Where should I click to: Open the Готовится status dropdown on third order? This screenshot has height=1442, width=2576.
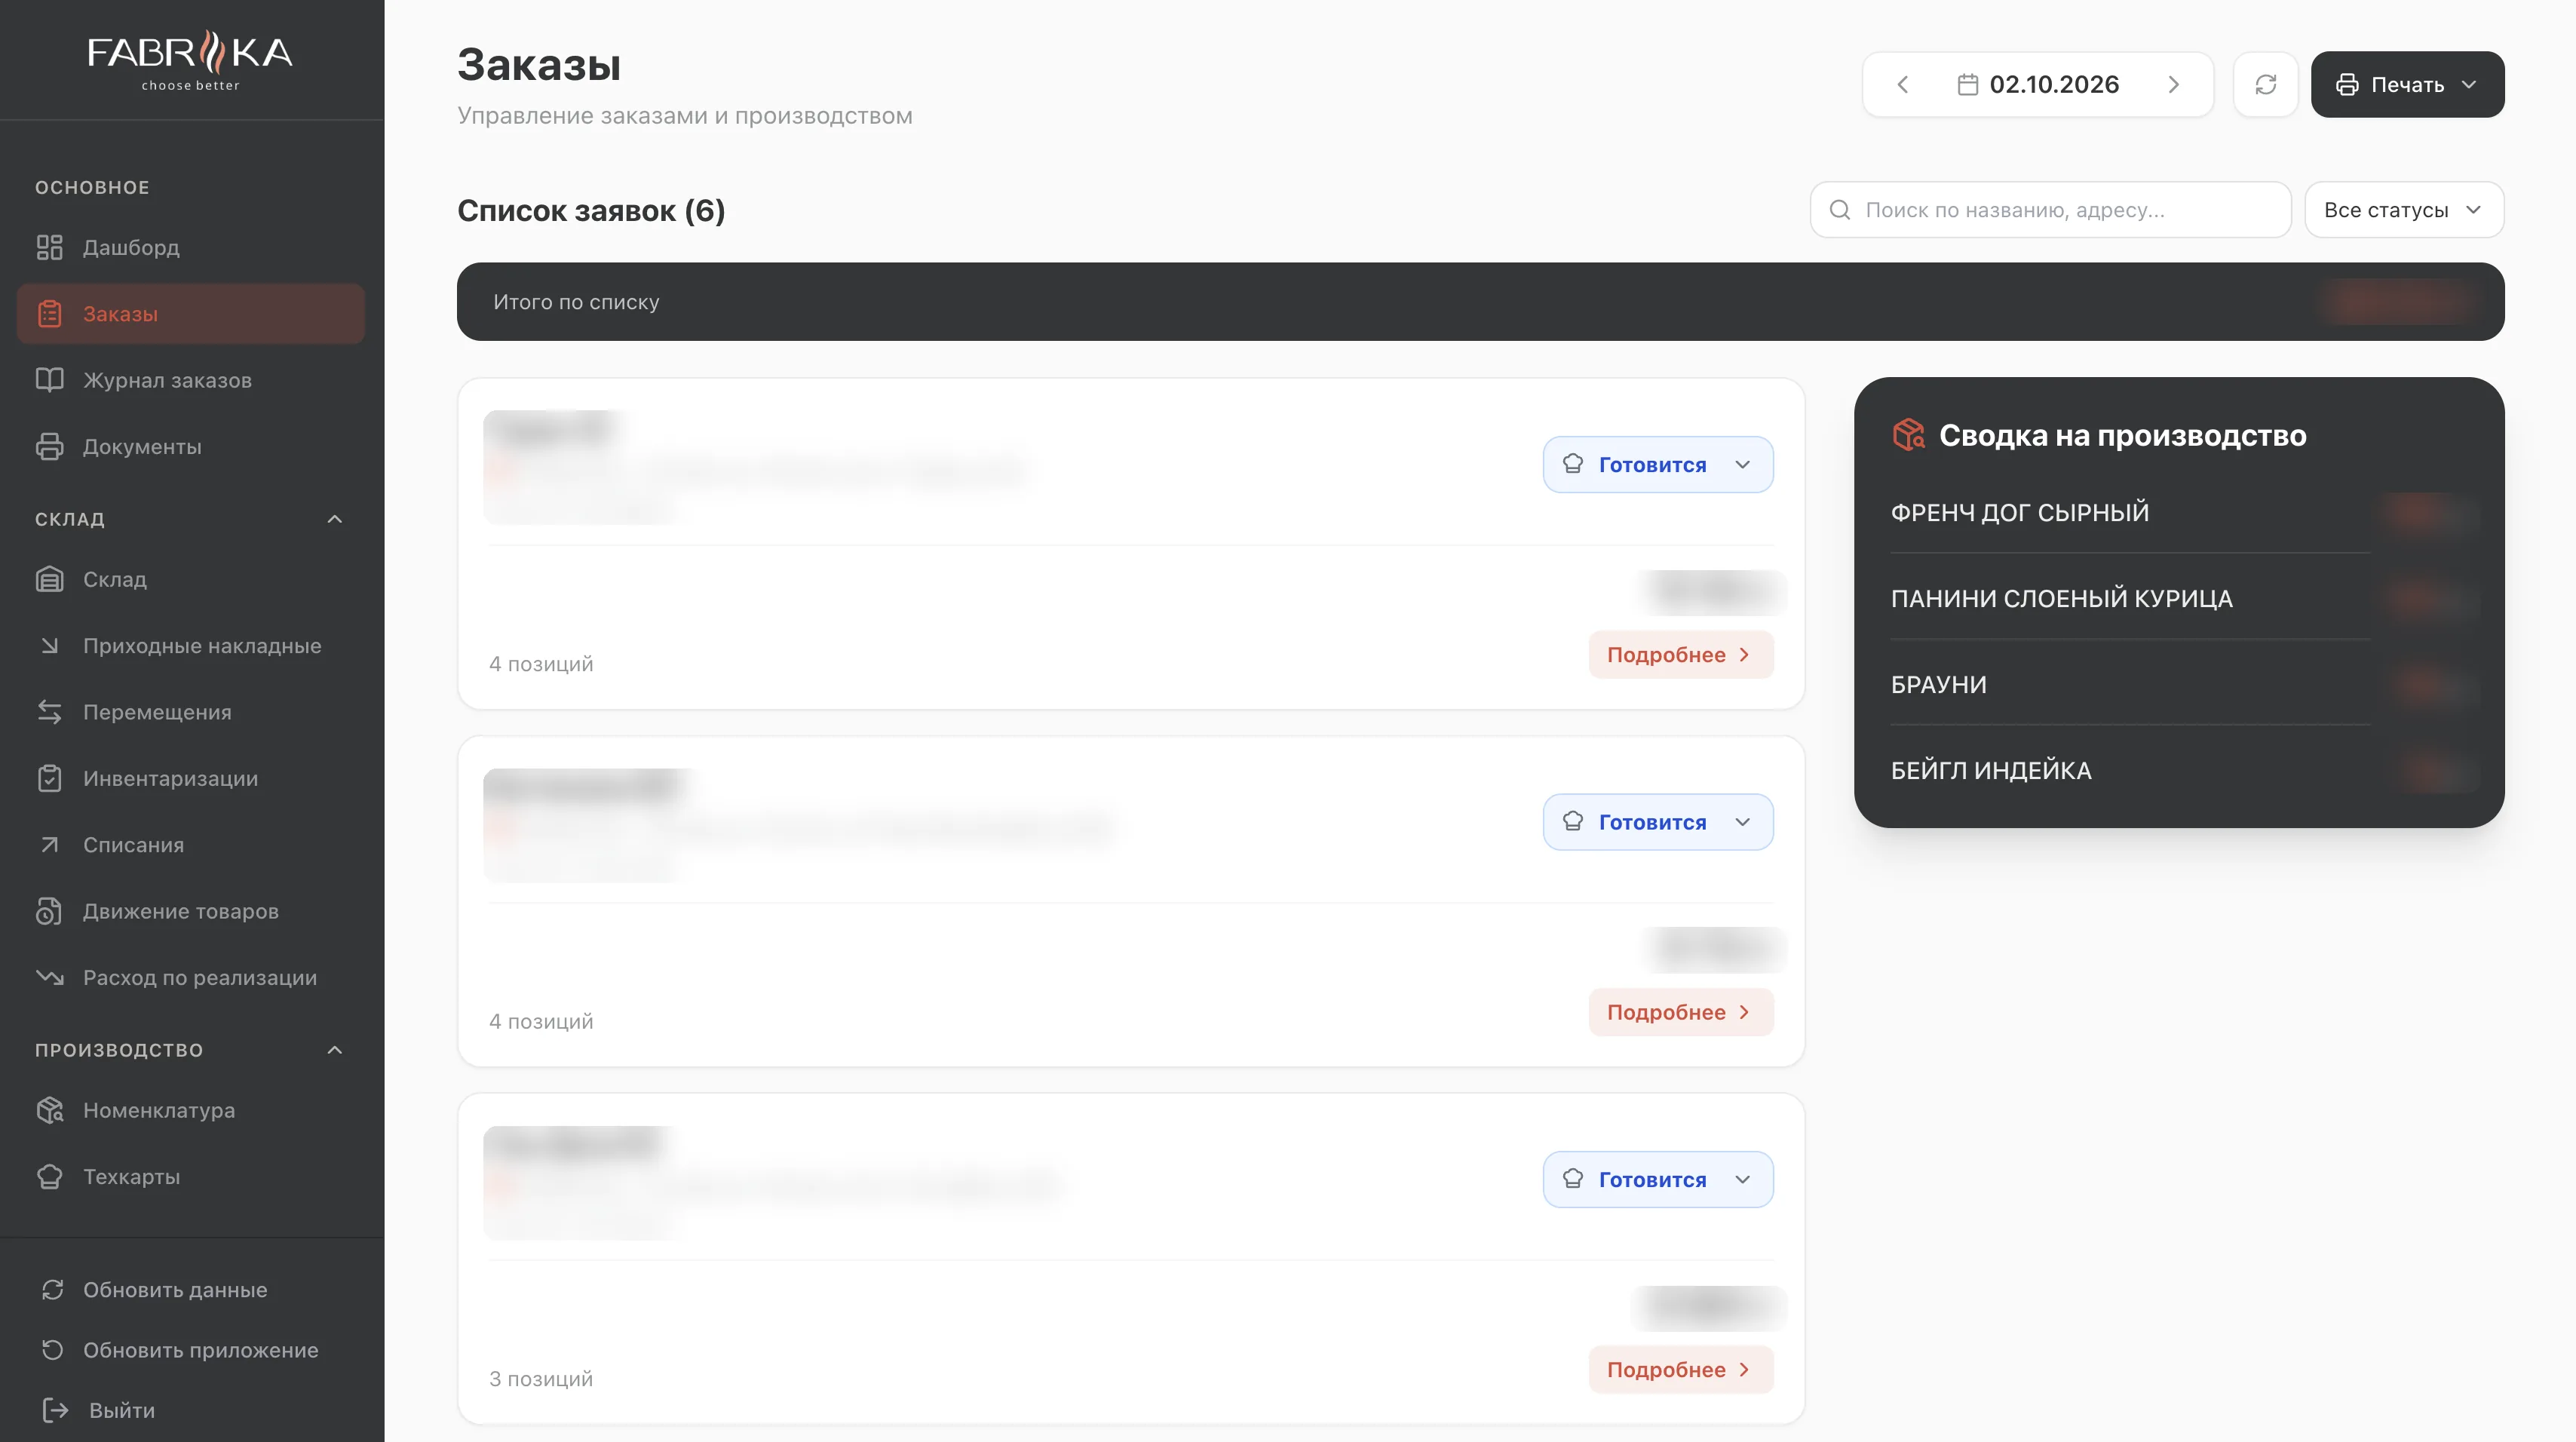[x=1658, y=1179]
